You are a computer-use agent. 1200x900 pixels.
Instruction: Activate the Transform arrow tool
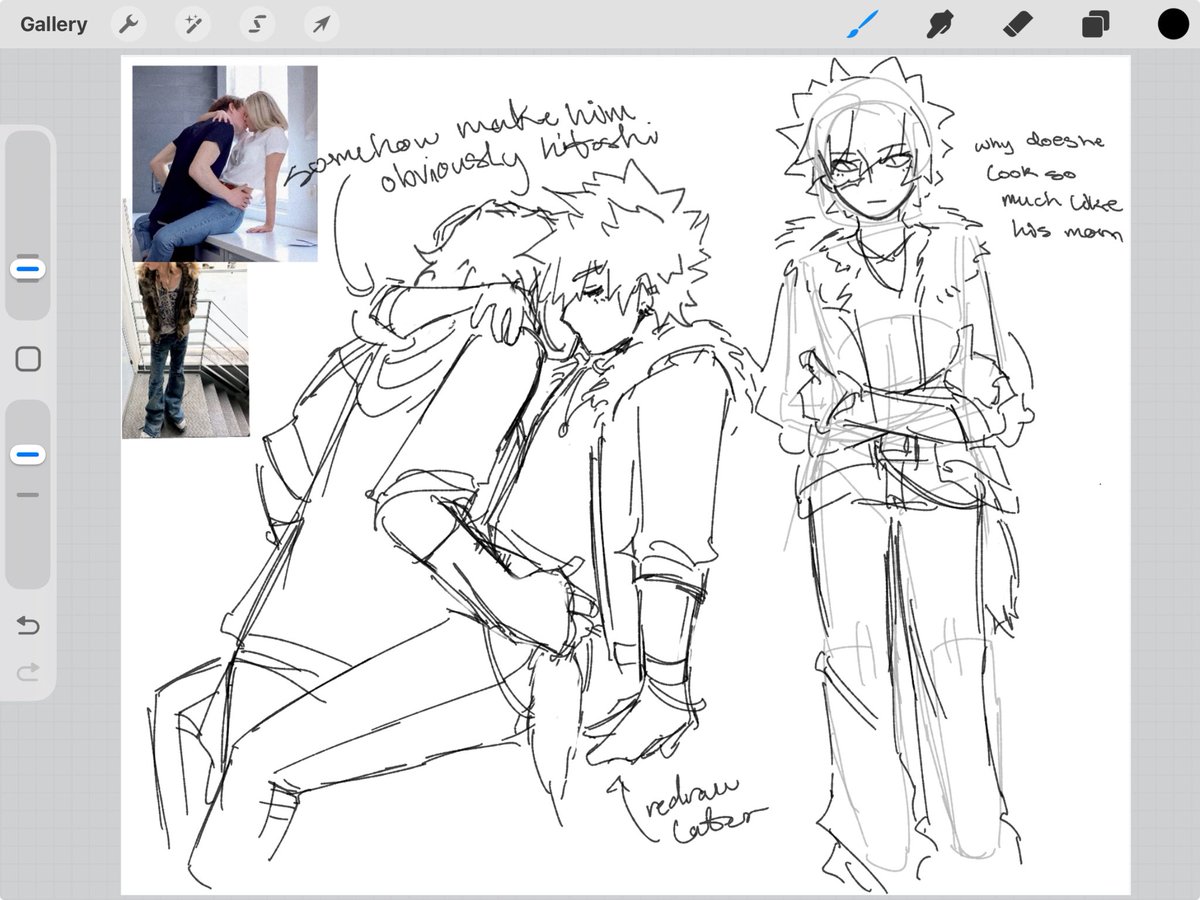[321, 24]
